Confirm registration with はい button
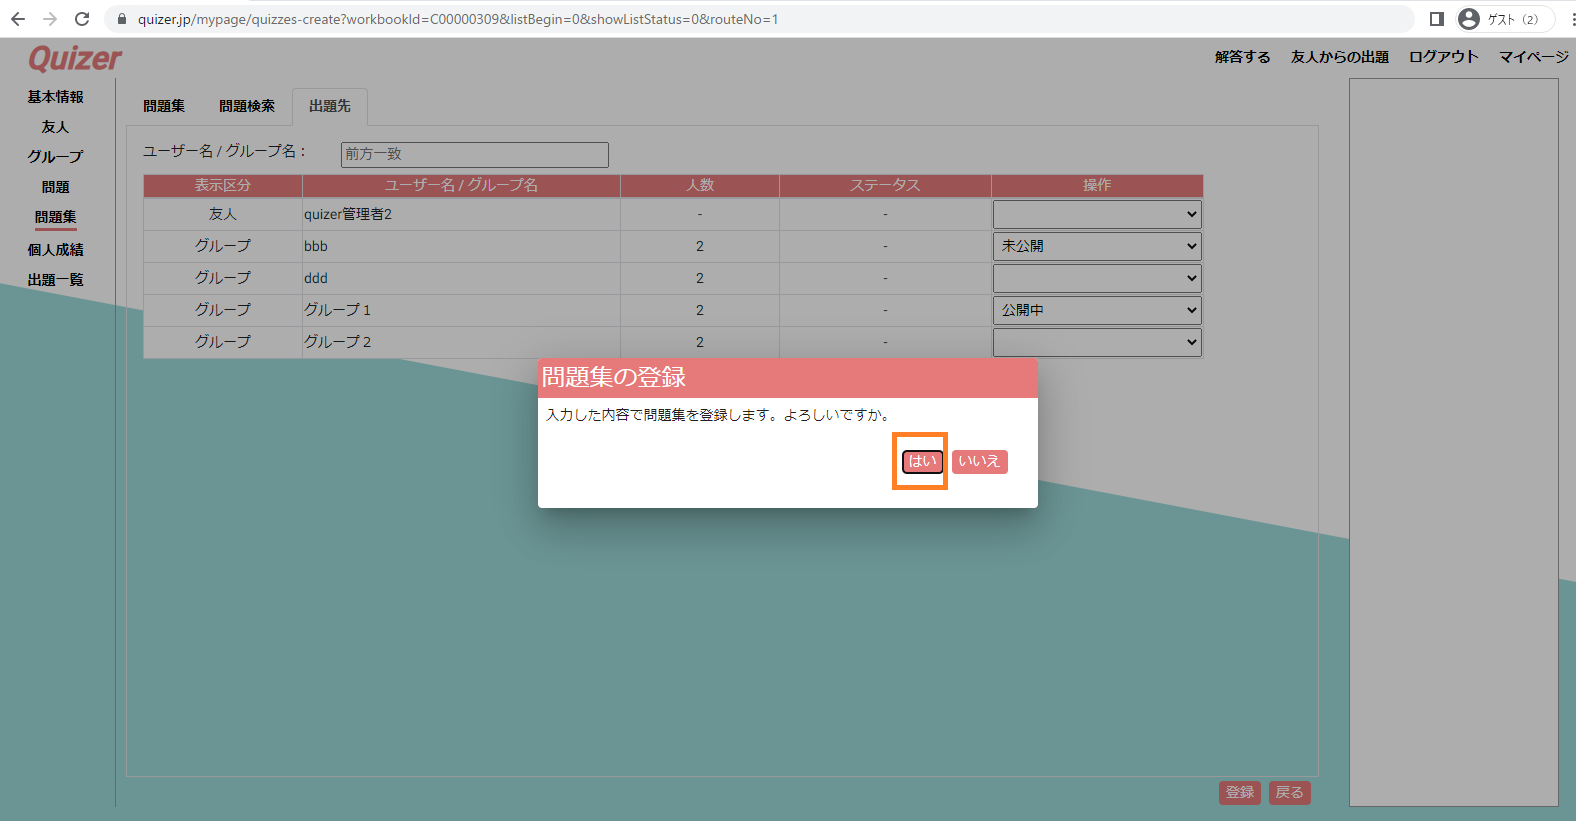This screenshot has width=1576, height=821. 922,461
